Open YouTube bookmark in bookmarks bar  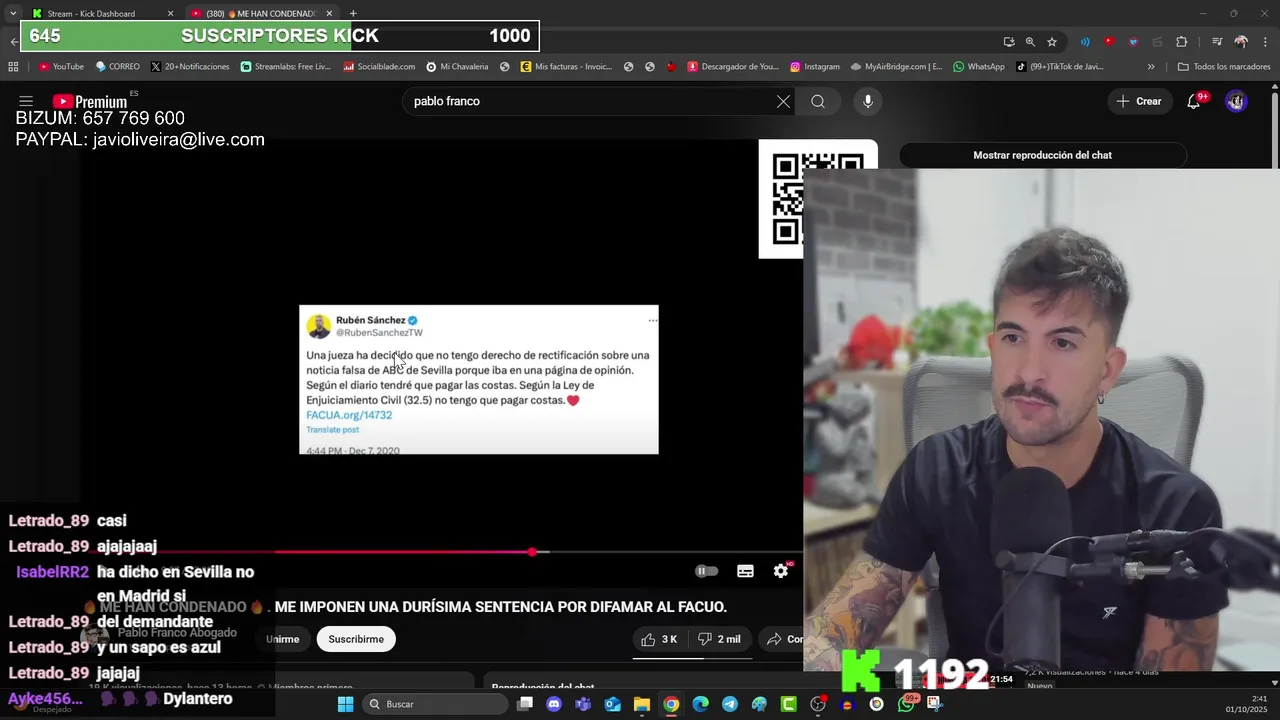pos(61,67)
